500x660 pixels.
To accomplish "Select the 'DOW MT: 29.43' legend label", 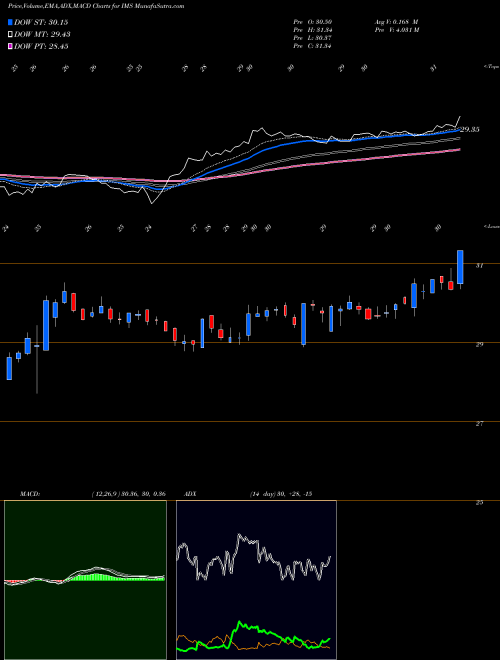I will point(42,35).
